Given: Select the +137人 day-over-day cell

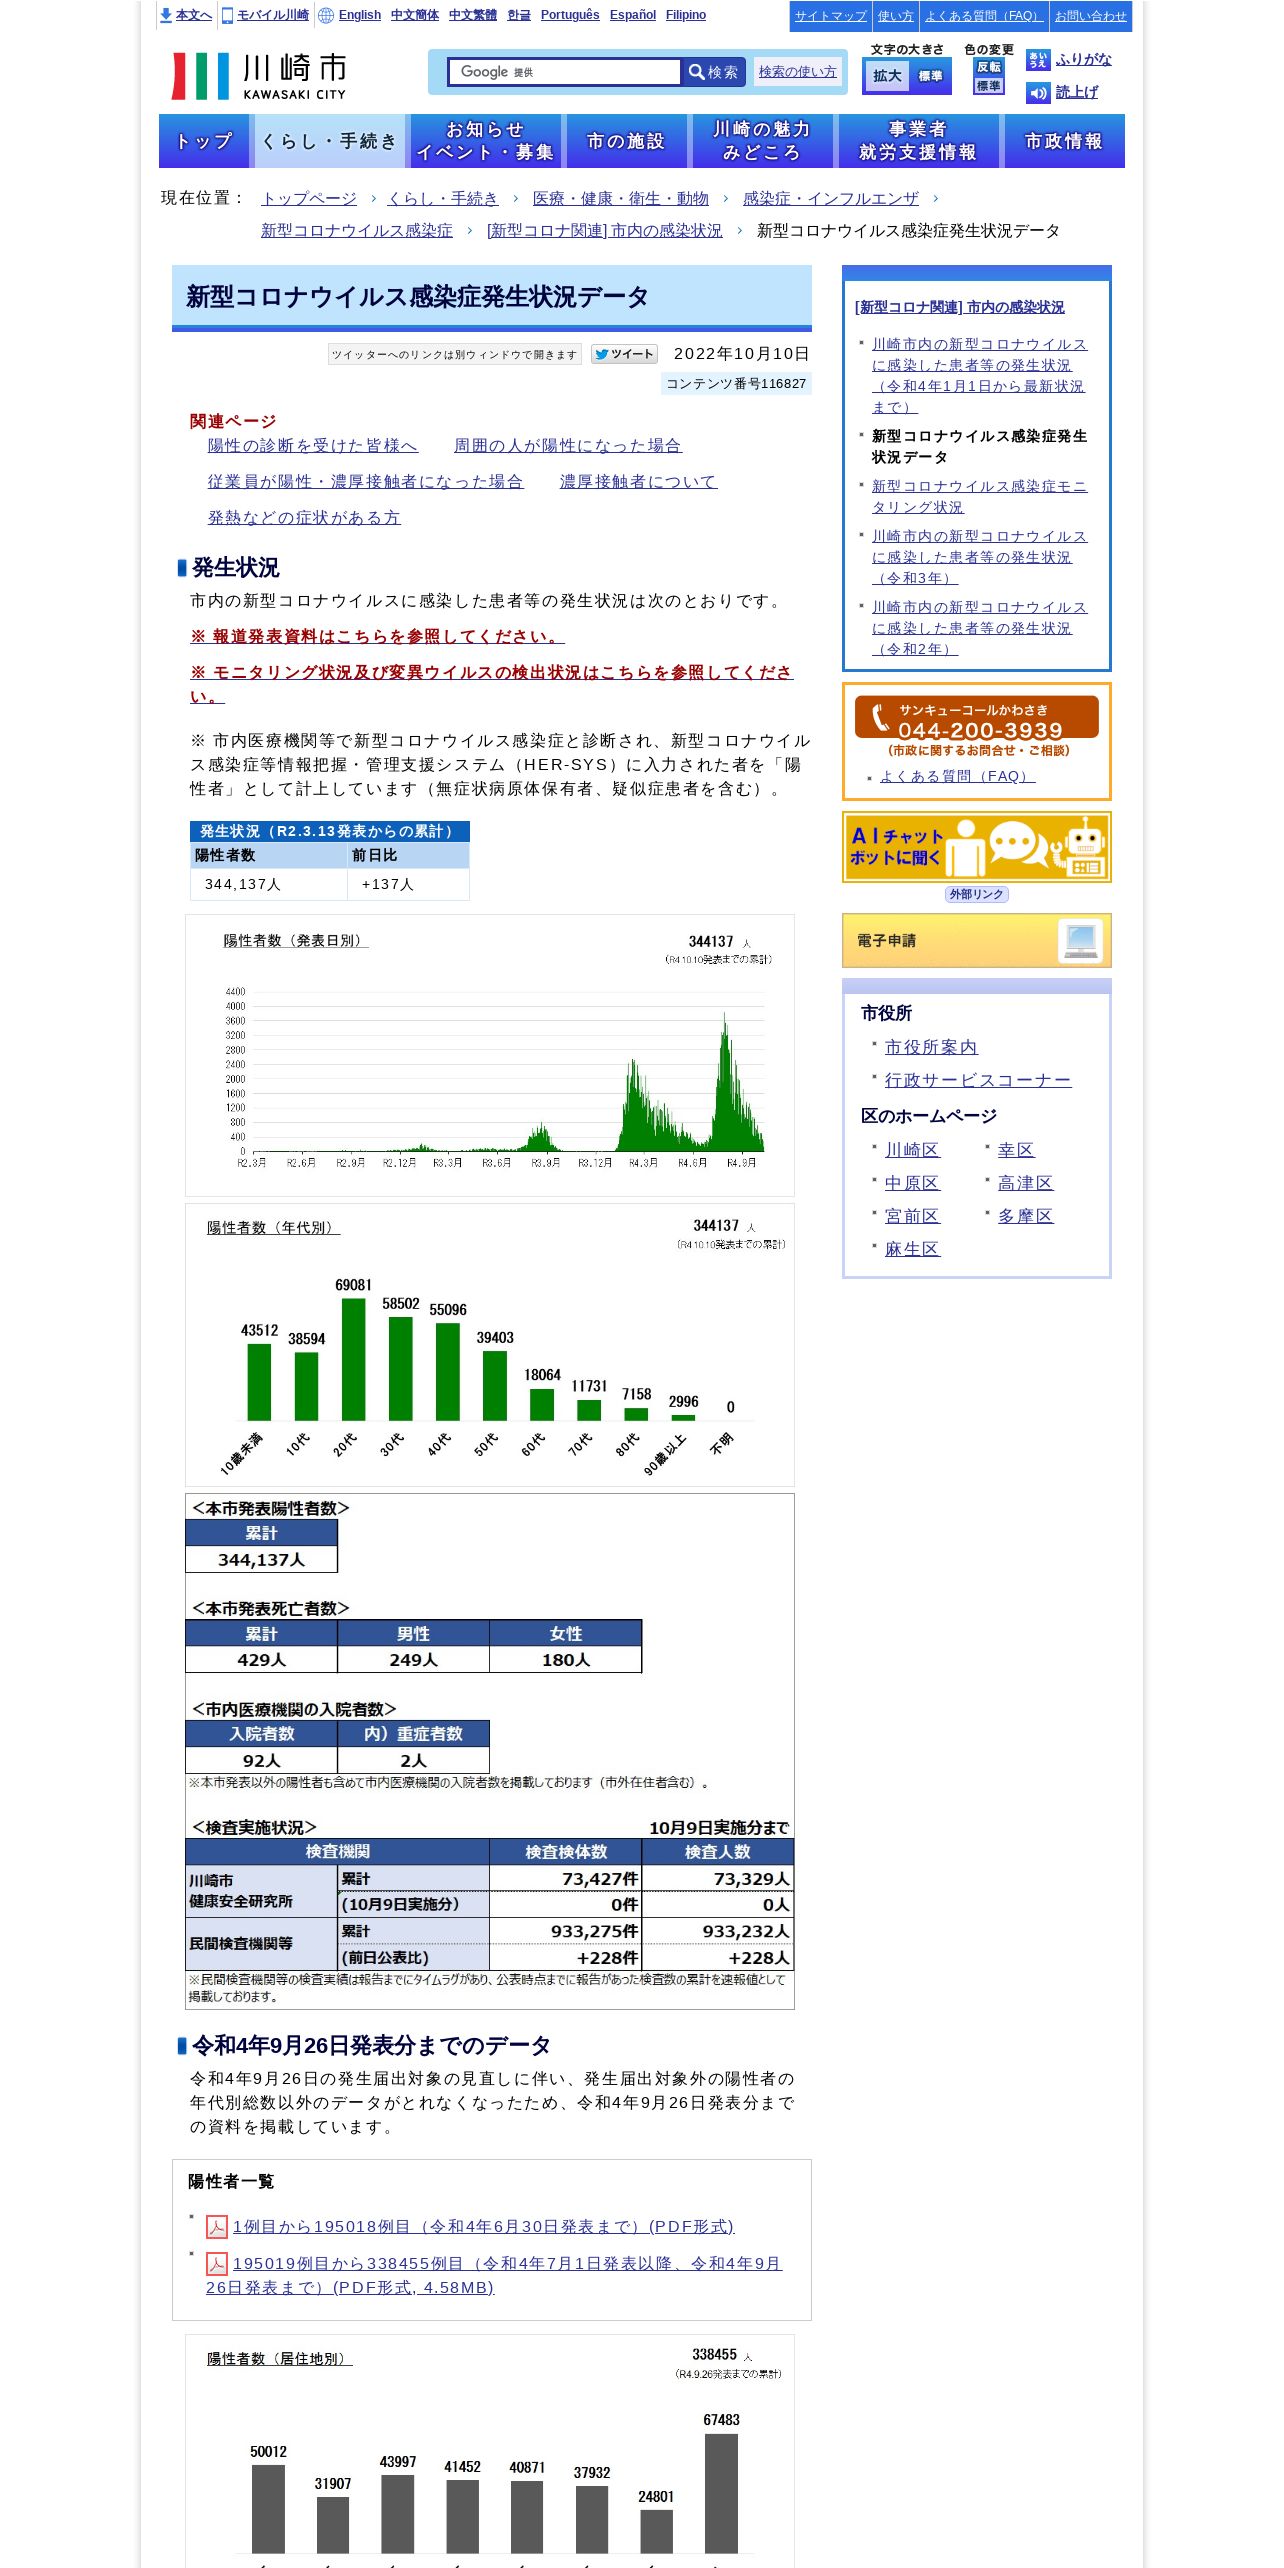Looking at the screenshot, I should click(408, 884).
